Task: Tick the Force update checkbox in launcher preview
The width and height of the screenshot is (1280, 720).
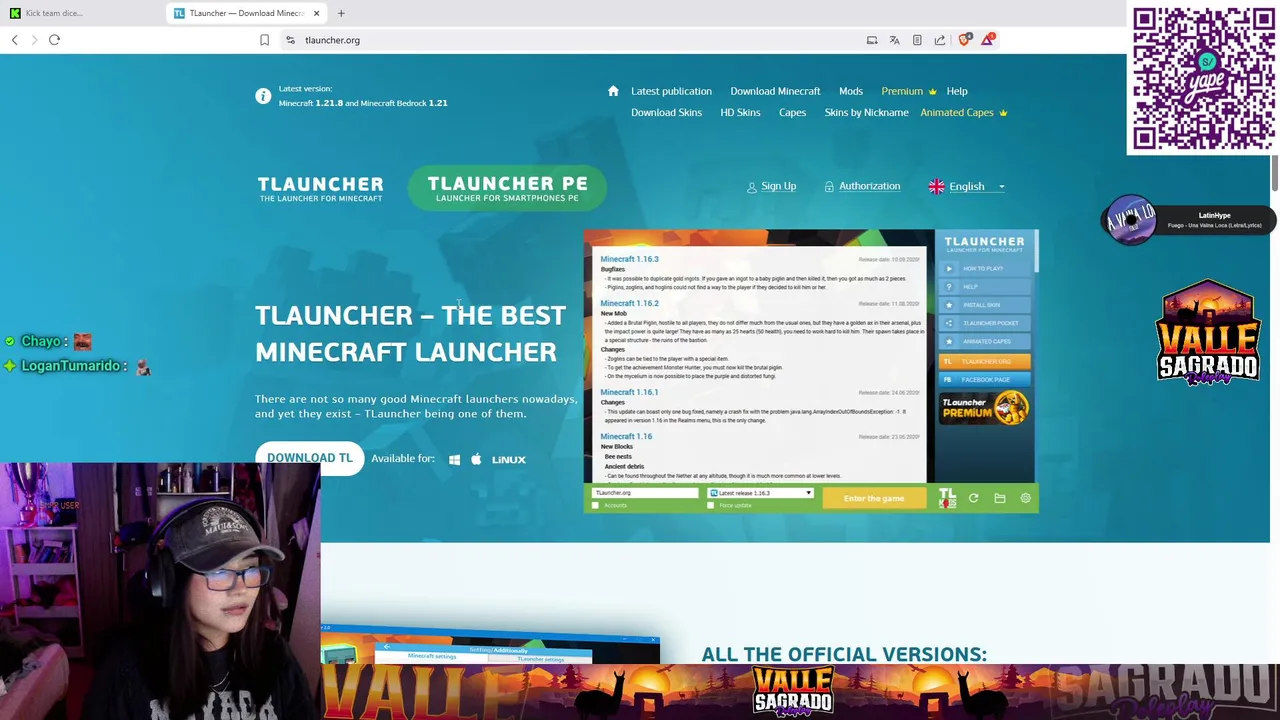Action: click(x=711, y=506)
